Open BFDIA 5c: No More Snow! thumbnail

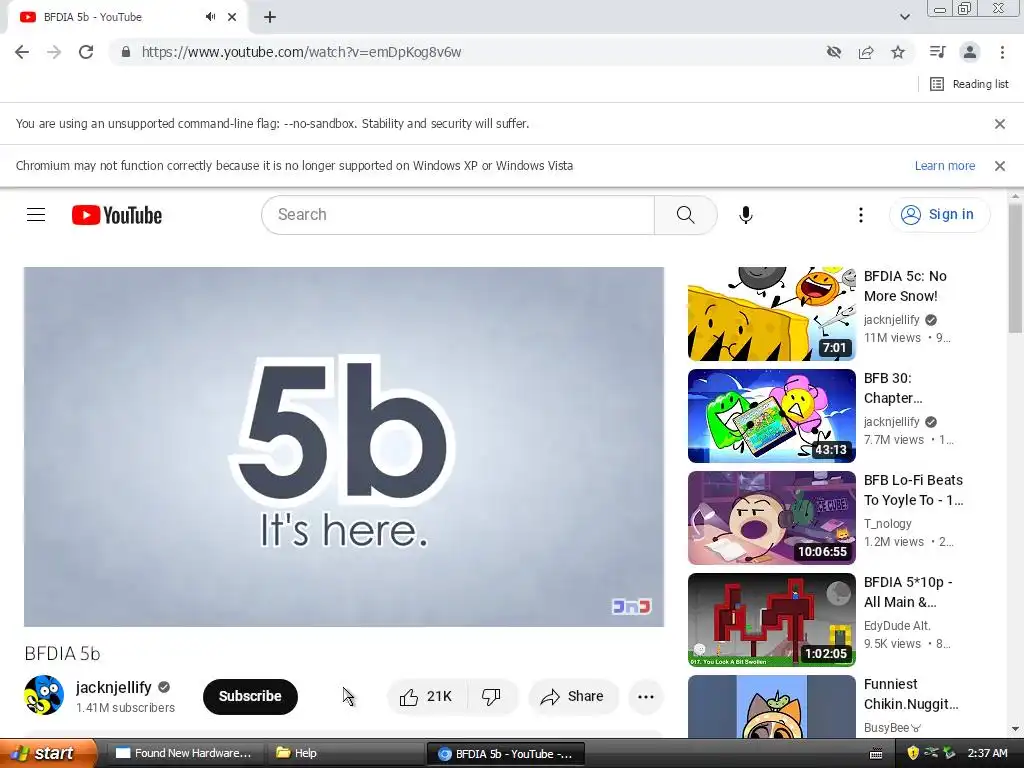[x=771, y=313]
